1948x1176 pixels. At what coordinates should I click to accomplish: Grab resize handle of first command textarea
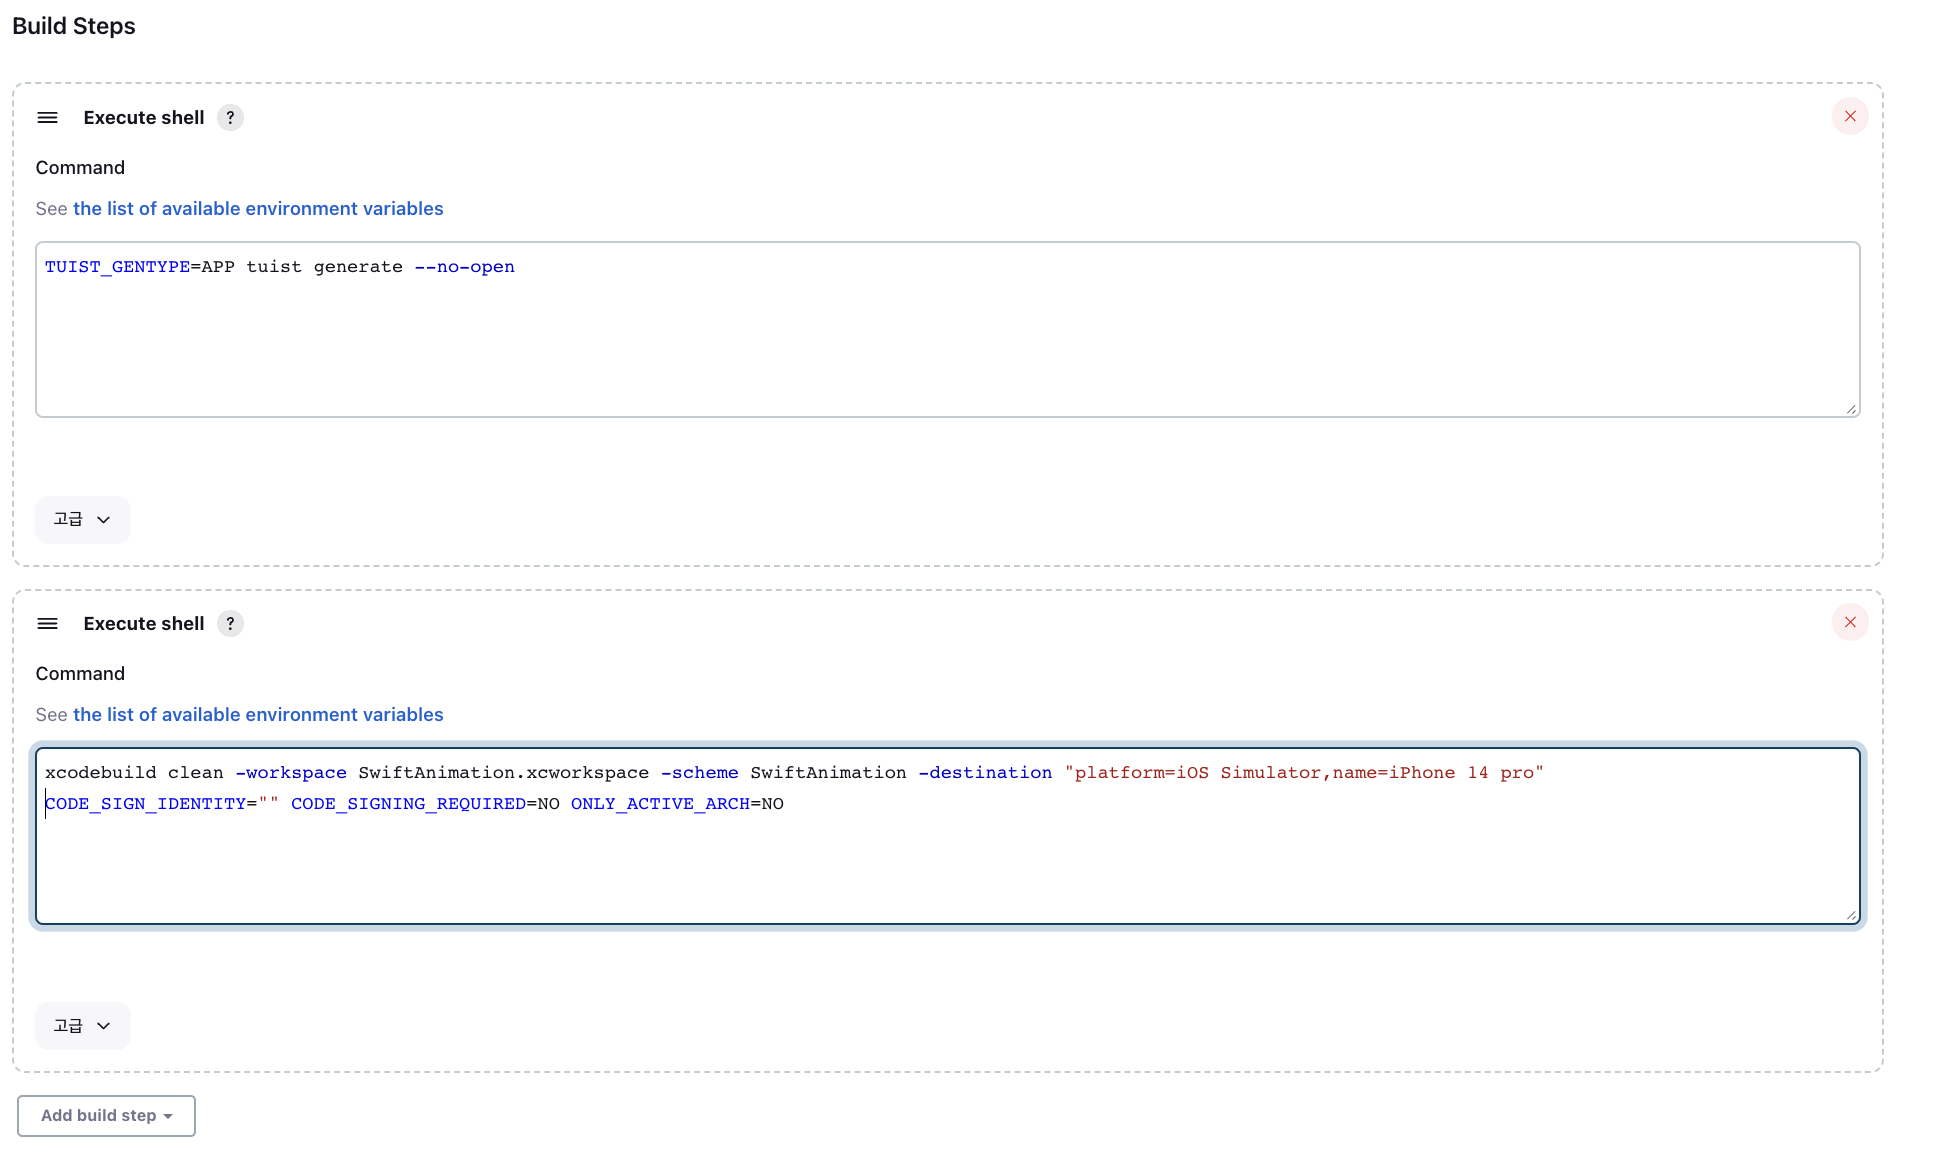pyautogui.click(x=1851, y=409)
